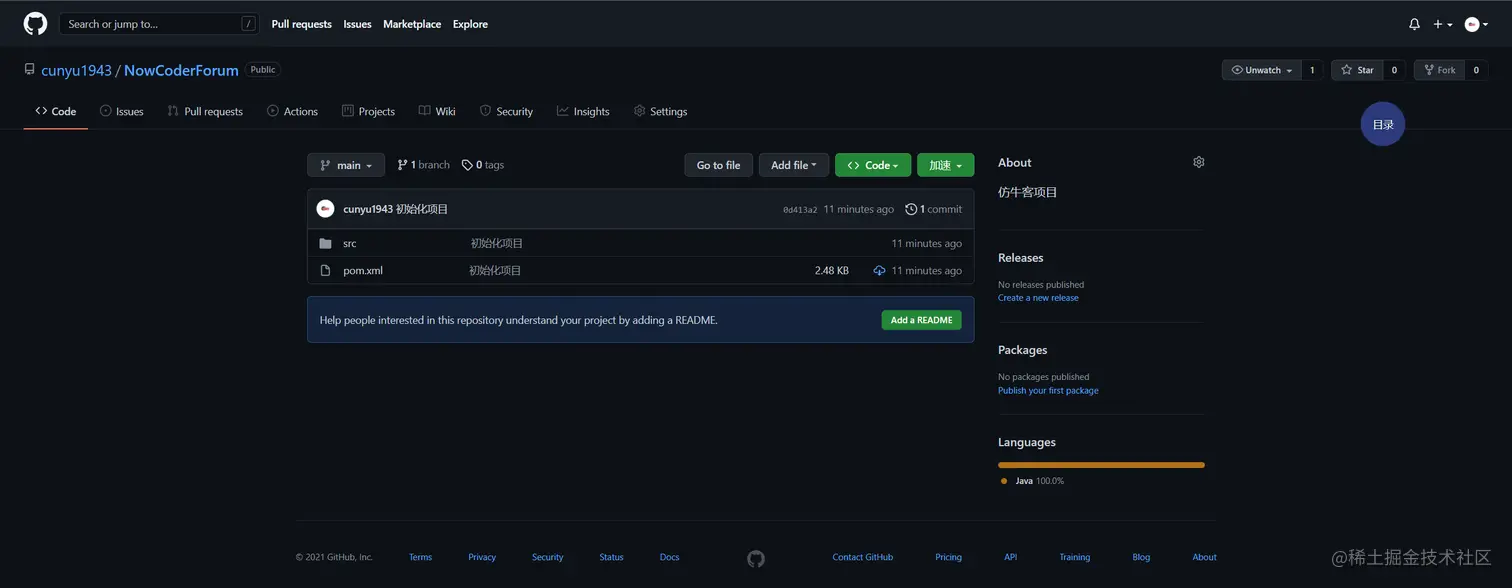The width and height of the screenshot is (1512, 588).
Task: Click the Java language bar
Action: [x=1101, y=465]
